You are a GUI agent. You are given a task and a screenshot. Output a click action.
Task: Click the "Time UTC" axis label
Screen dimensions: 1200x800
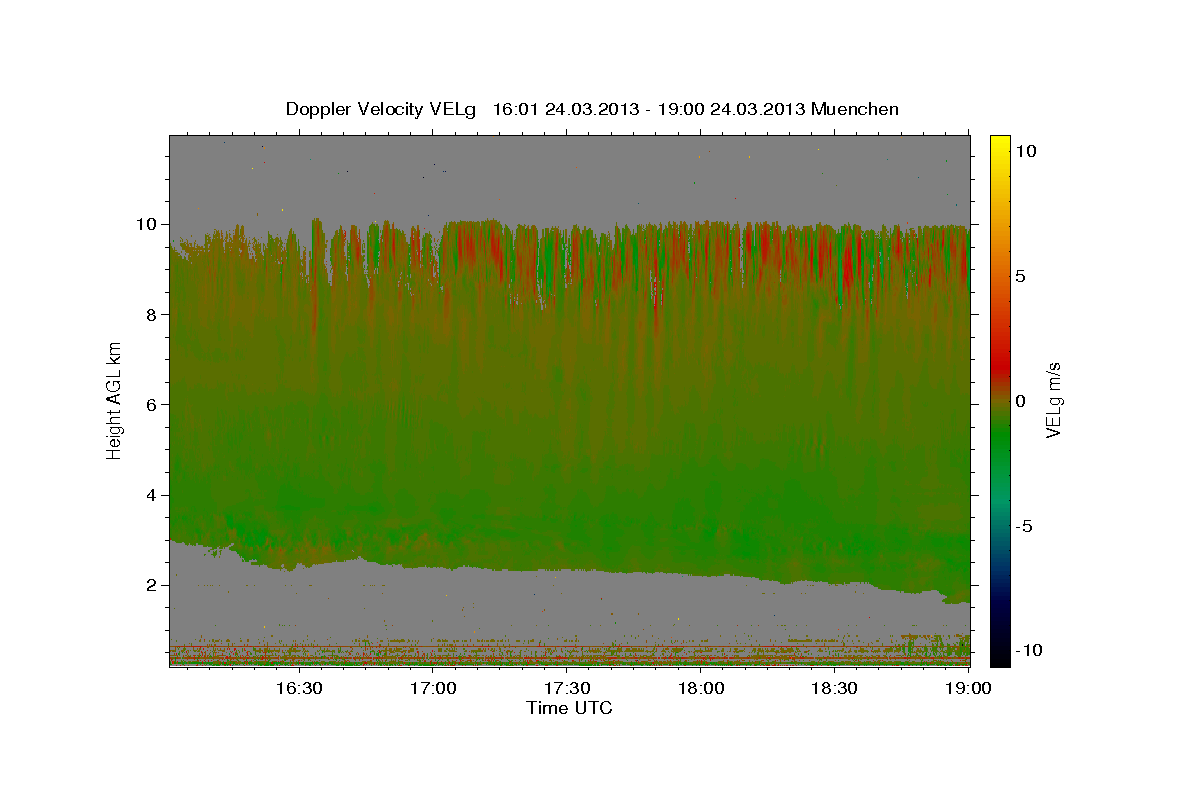(569, 708)
